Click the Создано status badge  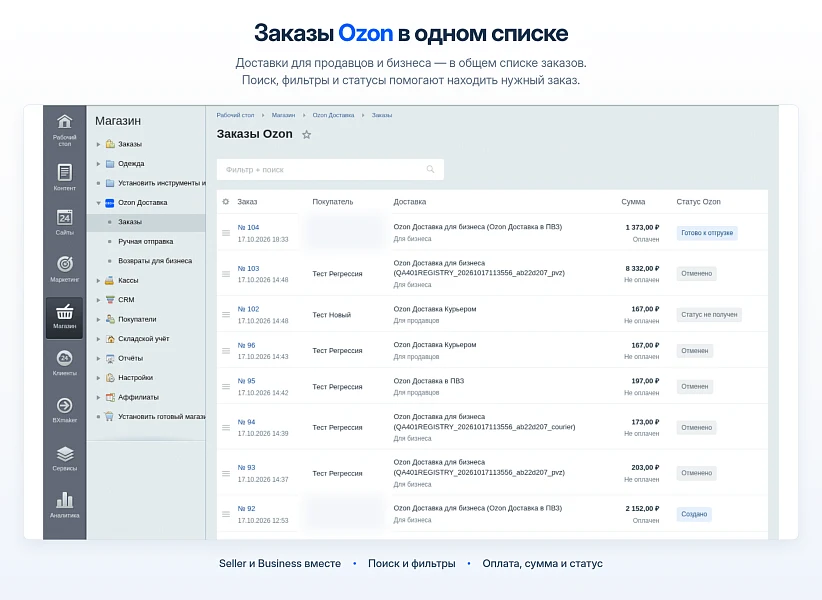(694, 514)
